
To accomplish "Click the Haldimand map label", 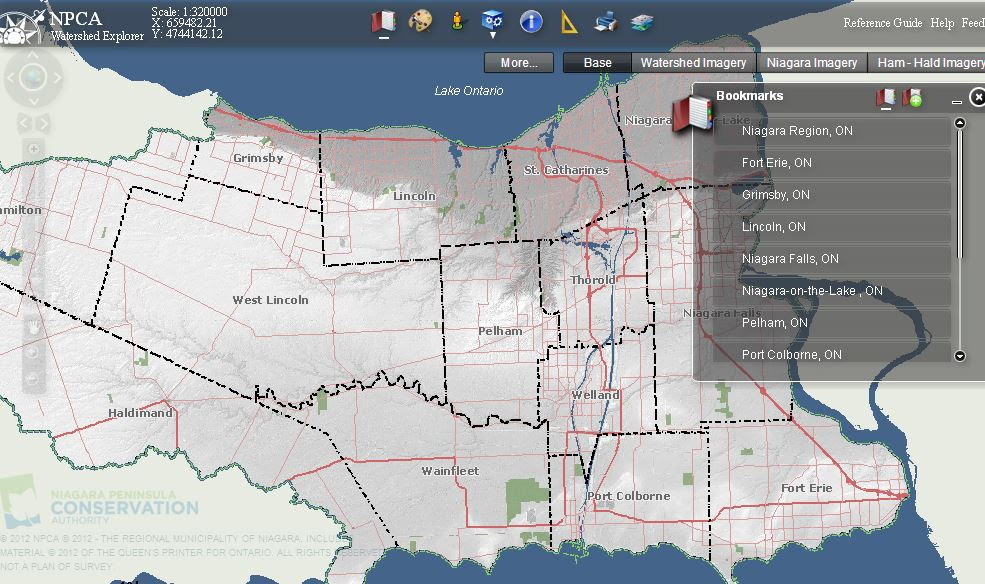I will coord(140,413).
